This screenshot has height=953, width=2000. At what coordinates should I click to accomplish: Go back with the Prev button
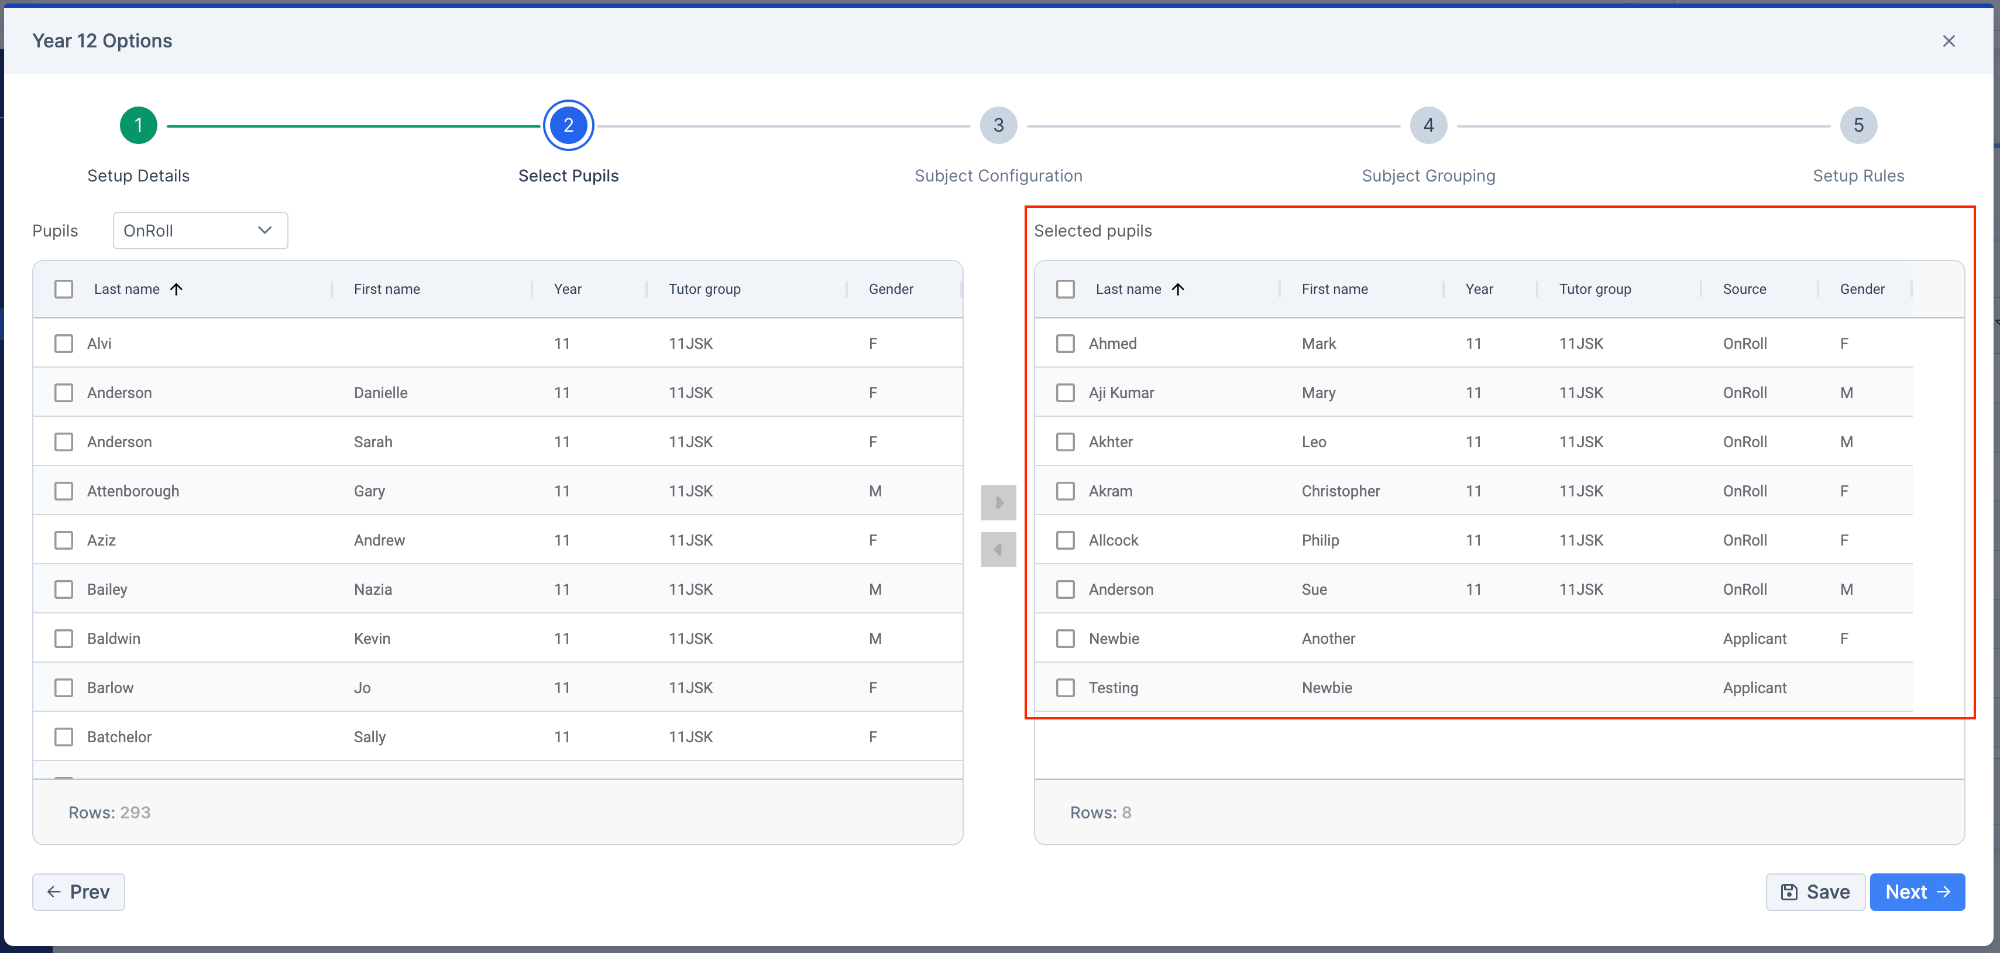[x=78, y=892]
